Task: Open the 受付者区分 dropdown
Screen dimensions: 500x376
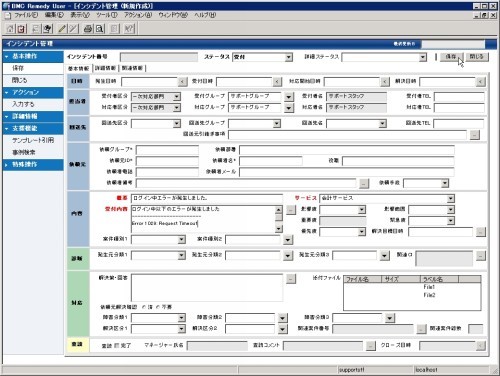Action: [177, 97]
